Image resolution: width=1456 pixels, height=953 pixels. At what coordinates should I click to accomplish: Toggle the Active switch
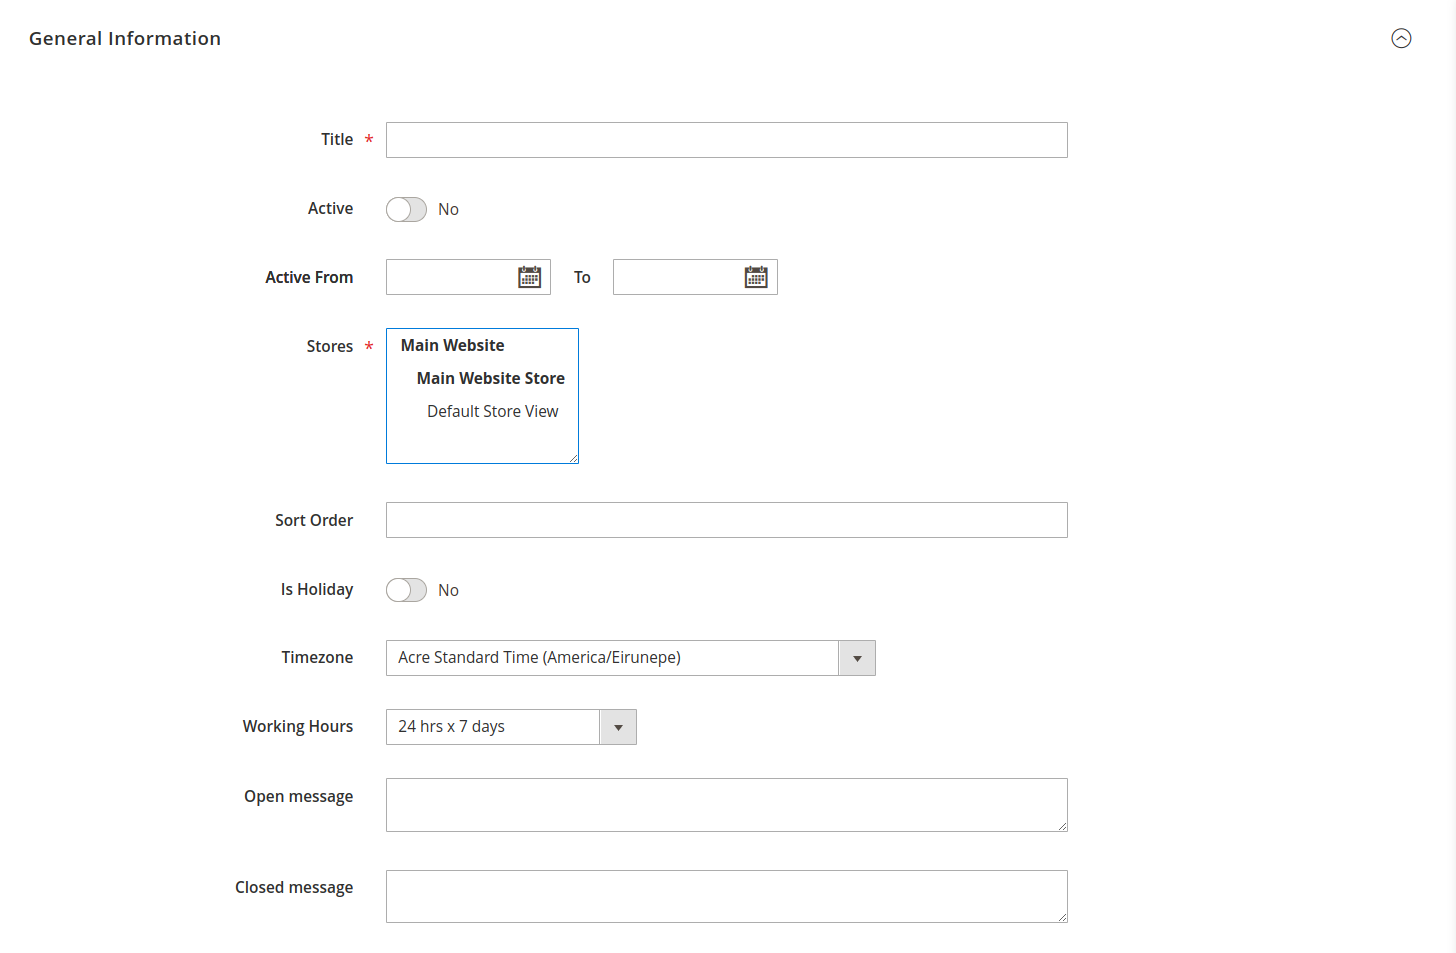pos(406,209)
